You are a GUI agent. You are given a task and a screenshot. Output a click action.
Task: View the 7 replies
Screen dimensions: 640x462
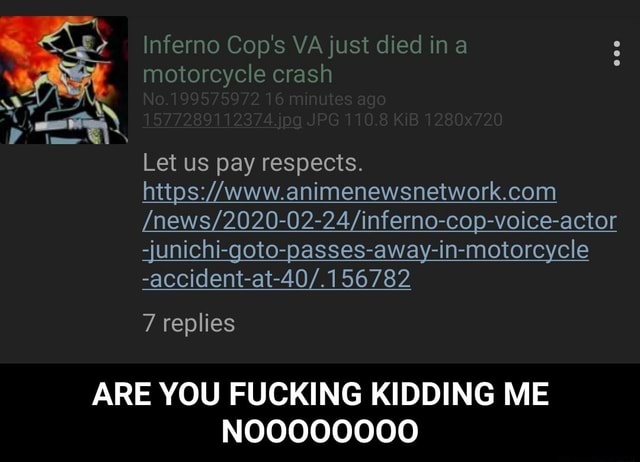[x=189, y=323]
